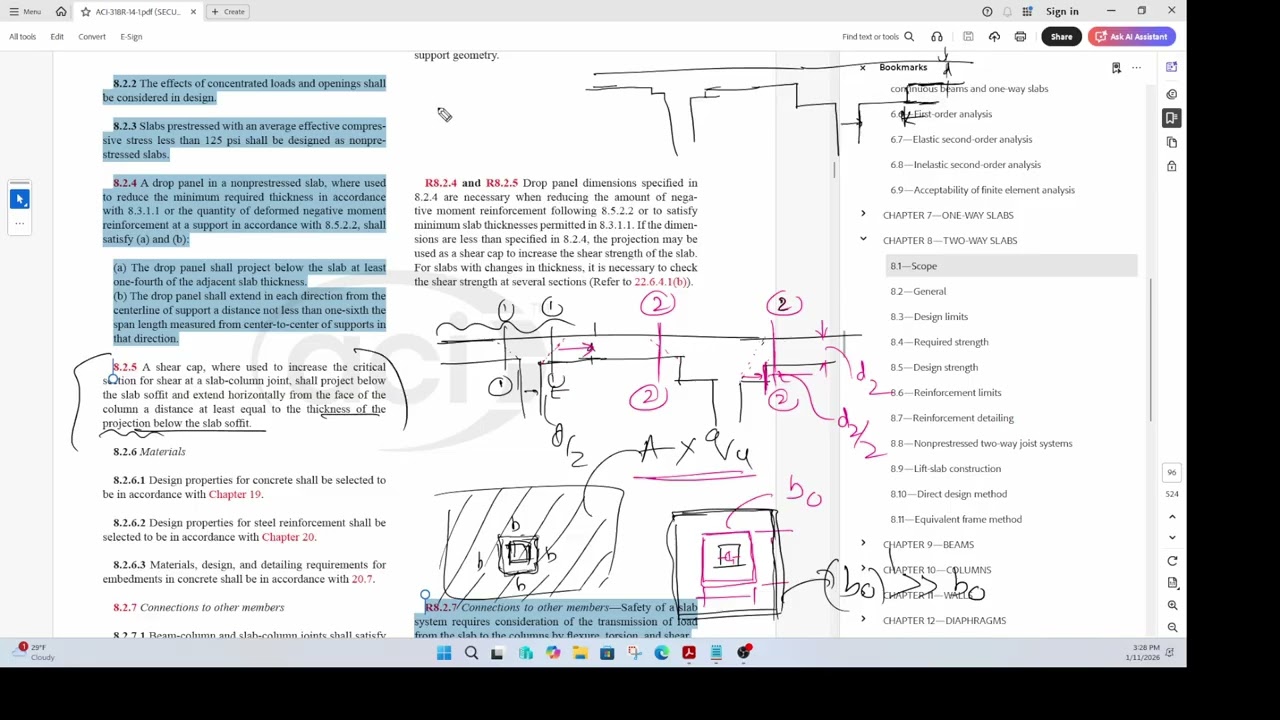Viewport: 1280px width, 720px height.
Task: Open Microsoft Edge from the taskbar
Action: (x=661, y=653)
